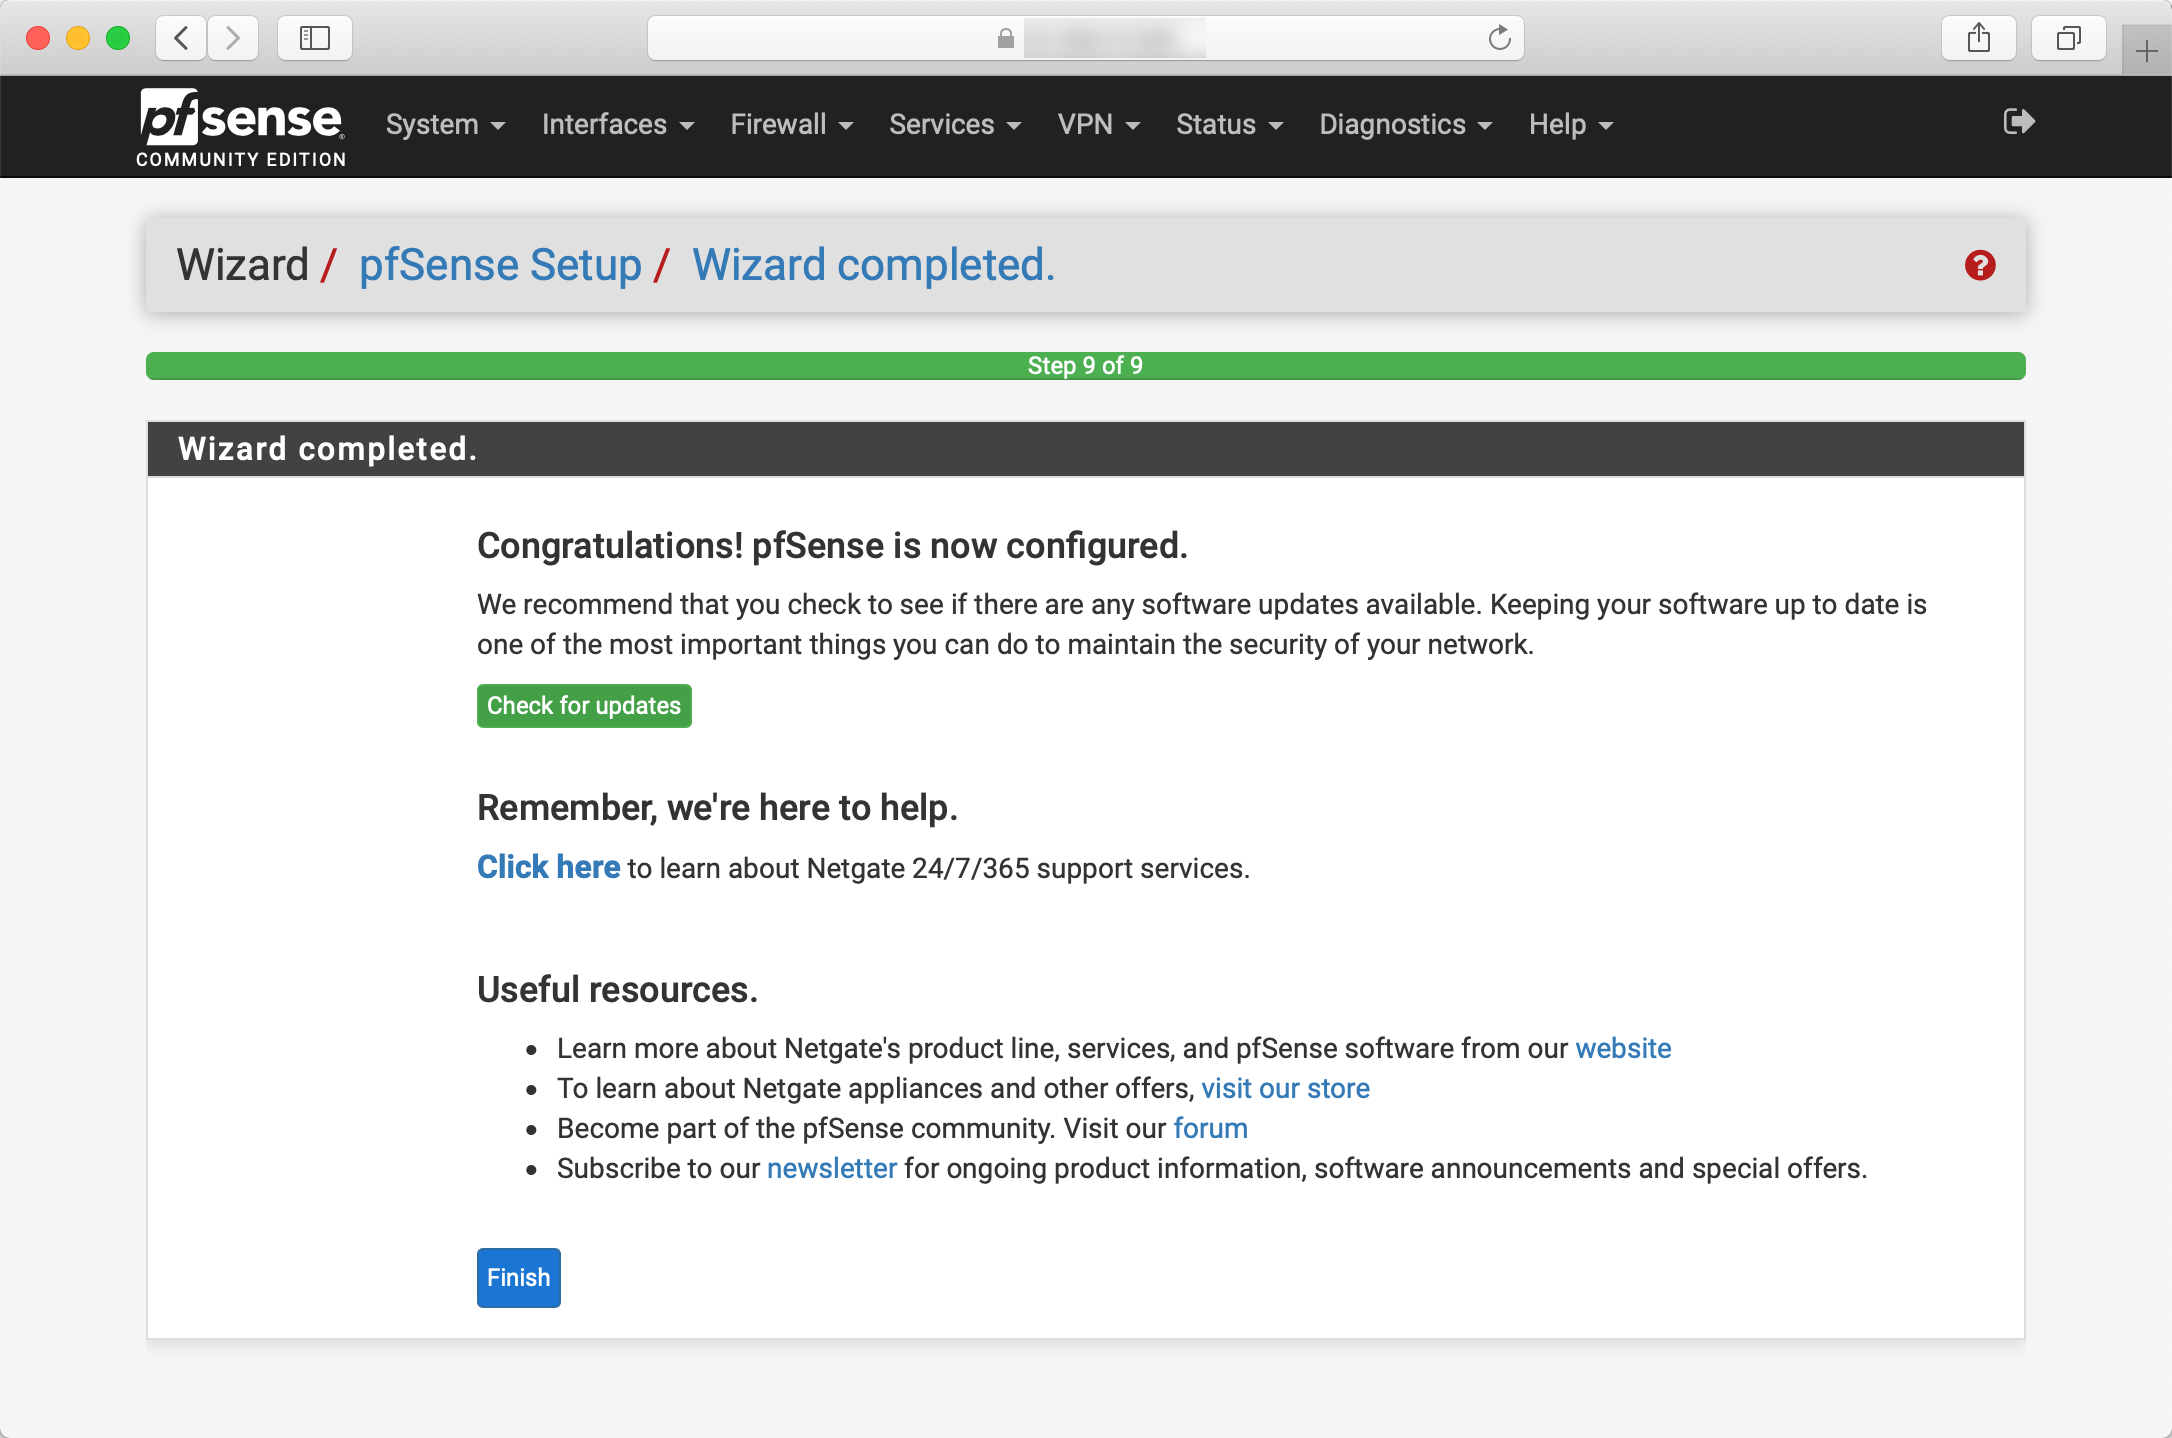Open the Firewall dropdown menu

point(791,125)
